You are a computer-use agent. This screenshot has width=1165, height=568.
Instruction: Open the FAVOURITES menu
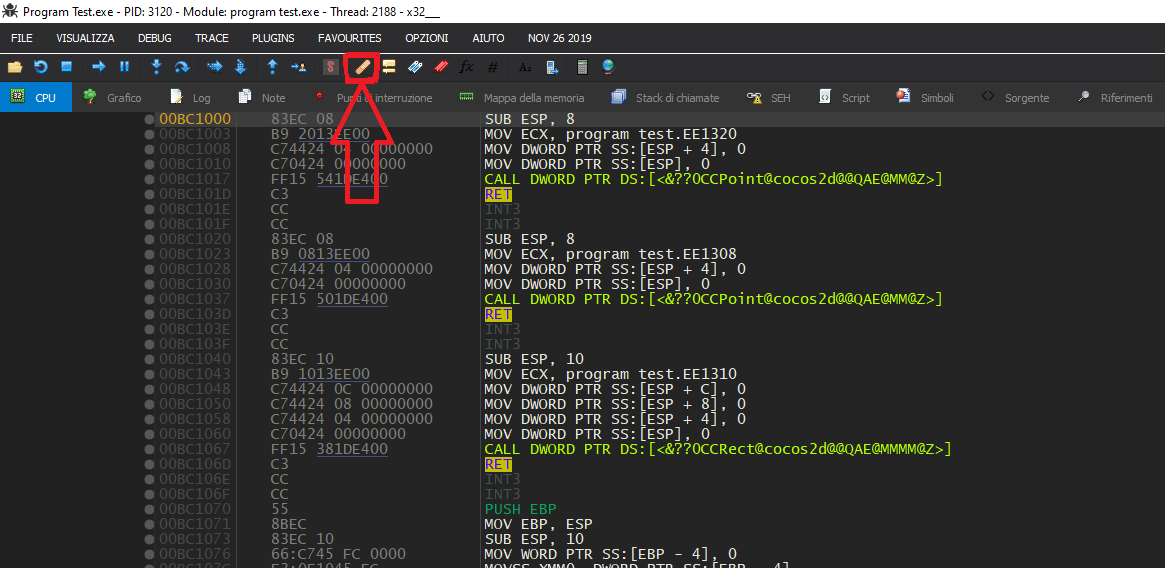(349, 38)
